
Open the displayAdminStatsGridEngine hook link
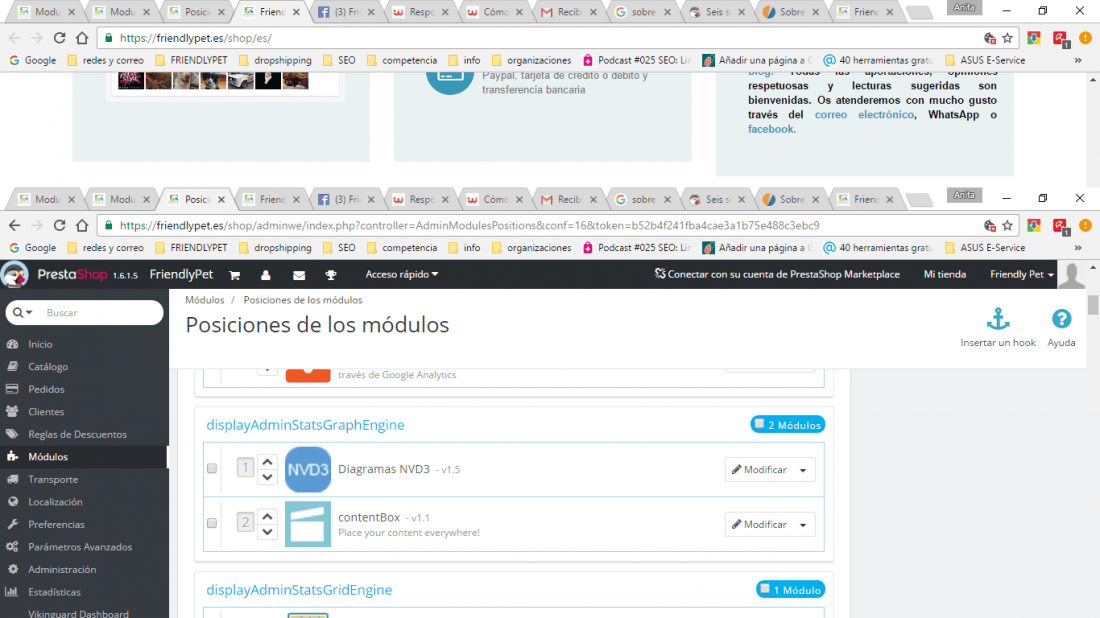(x=299, y=589)
